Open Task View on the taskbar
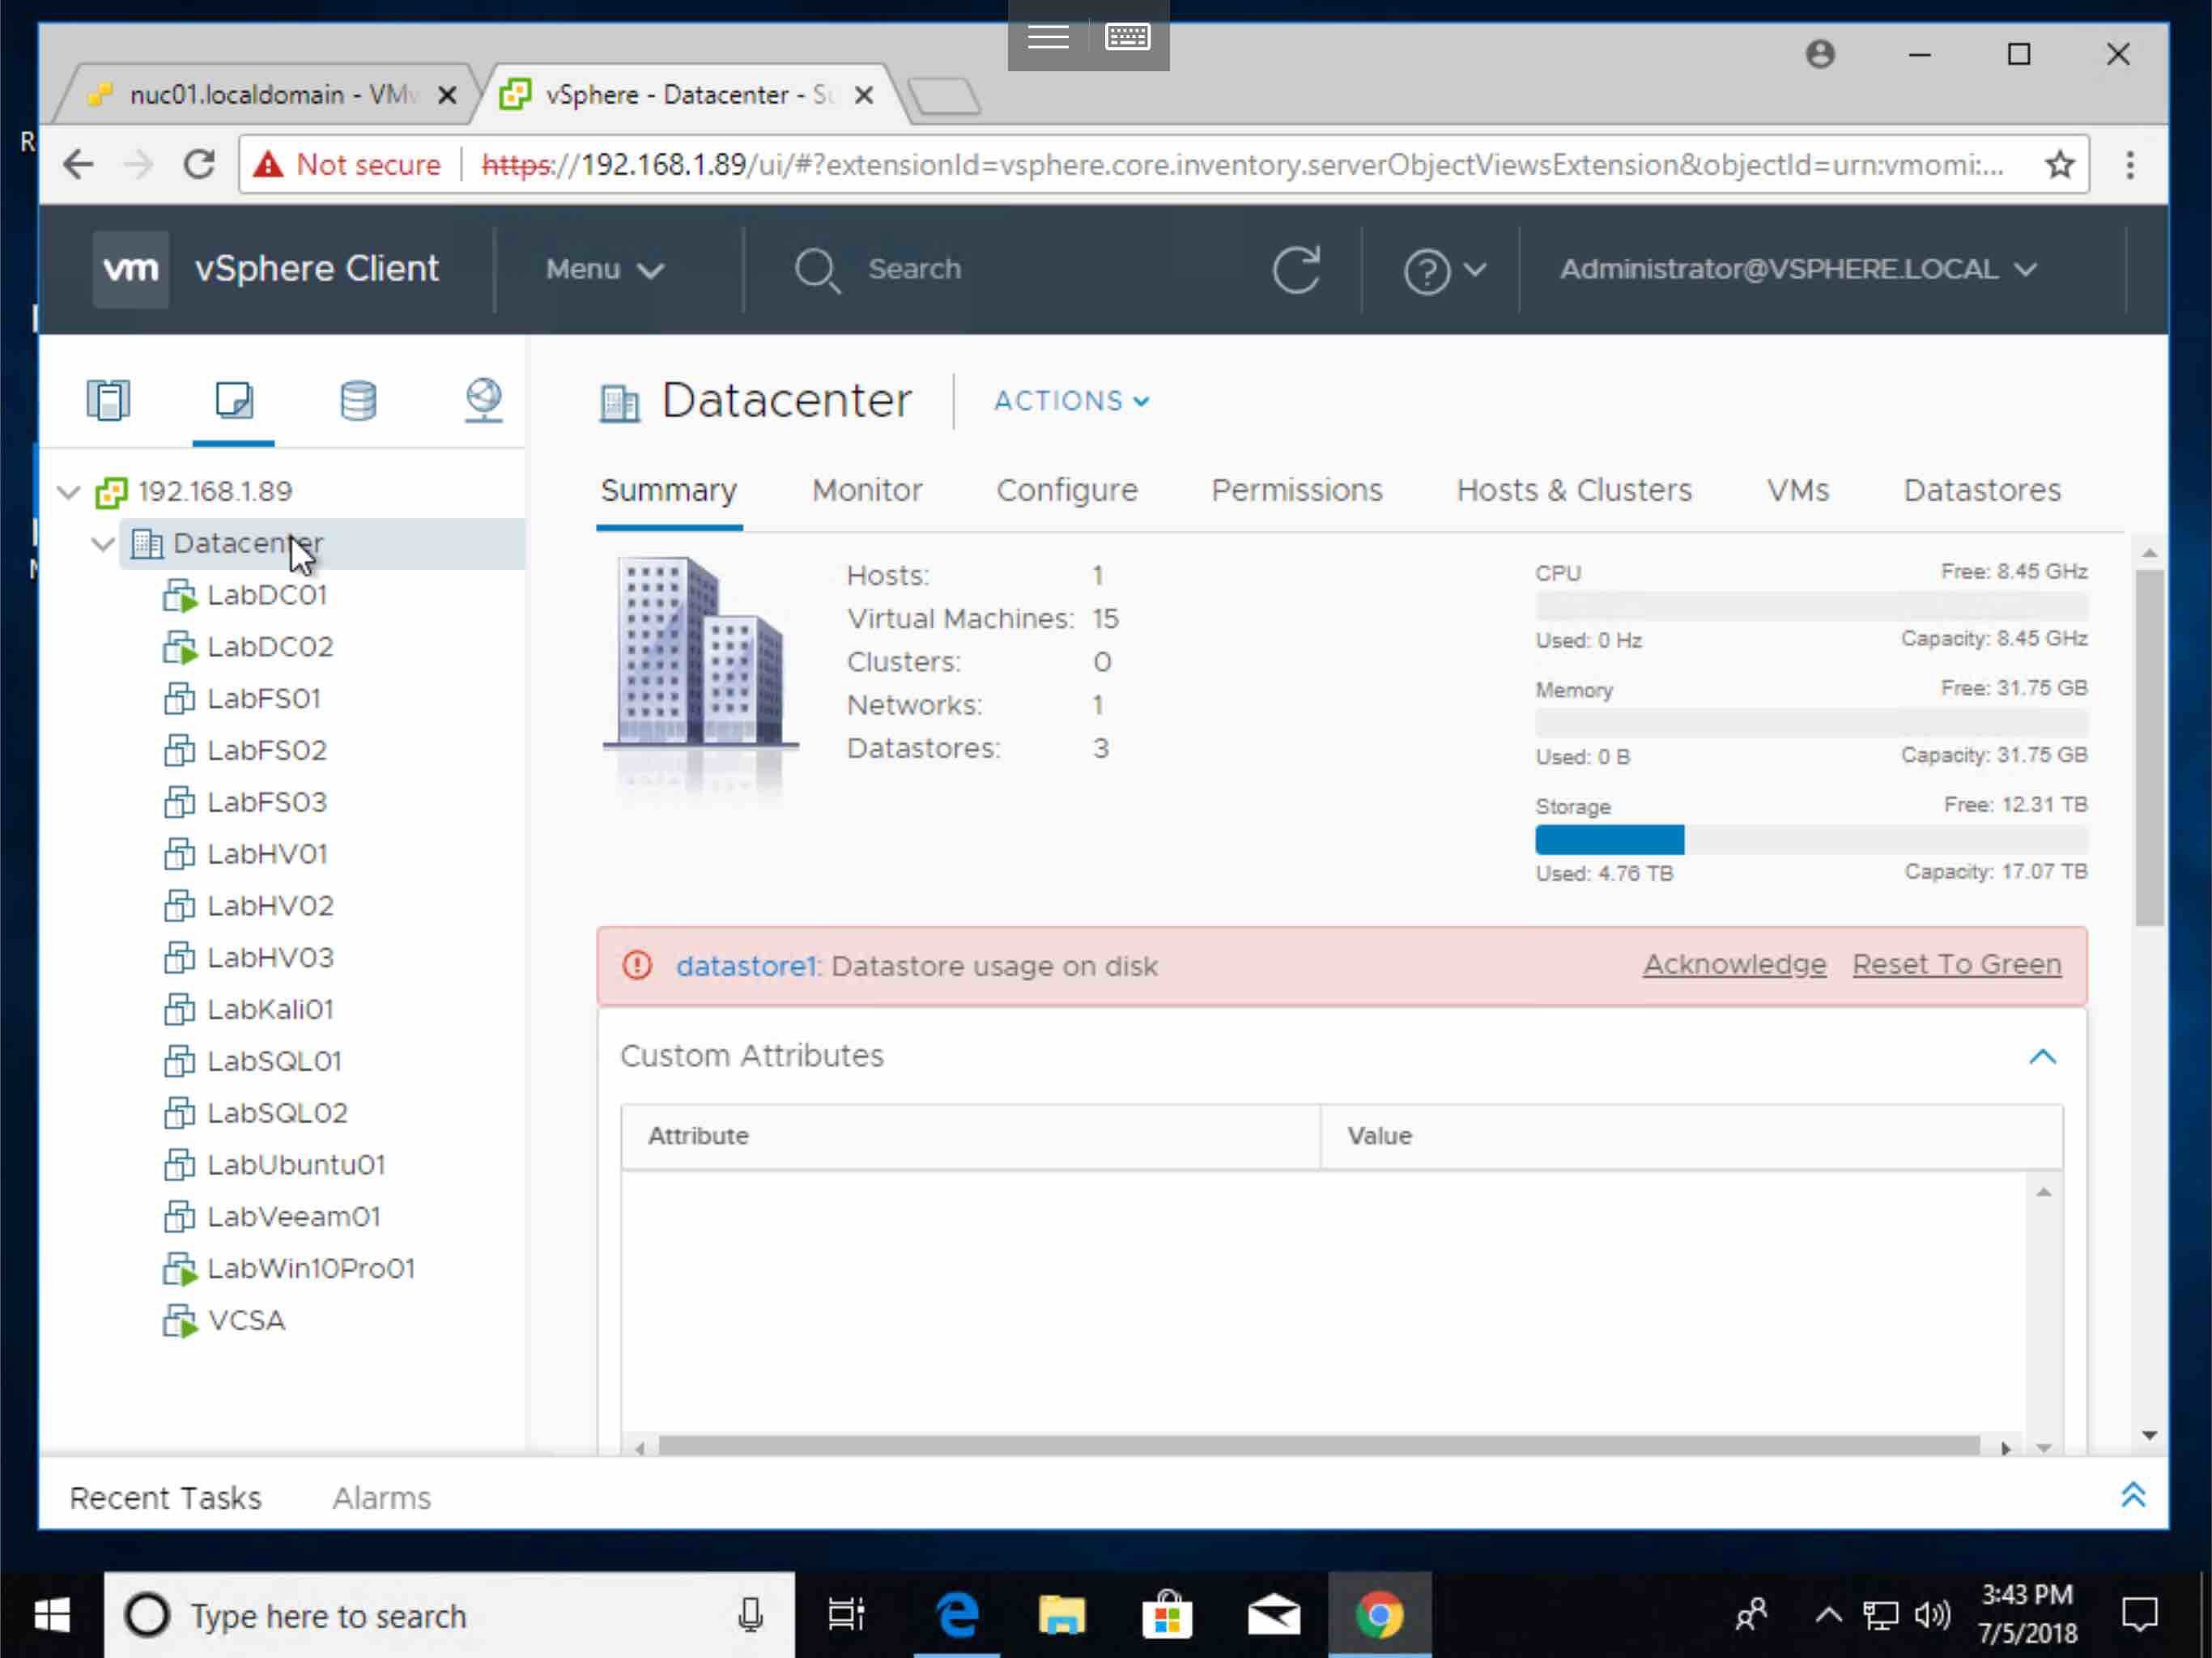 click(x=846, y=1615)
